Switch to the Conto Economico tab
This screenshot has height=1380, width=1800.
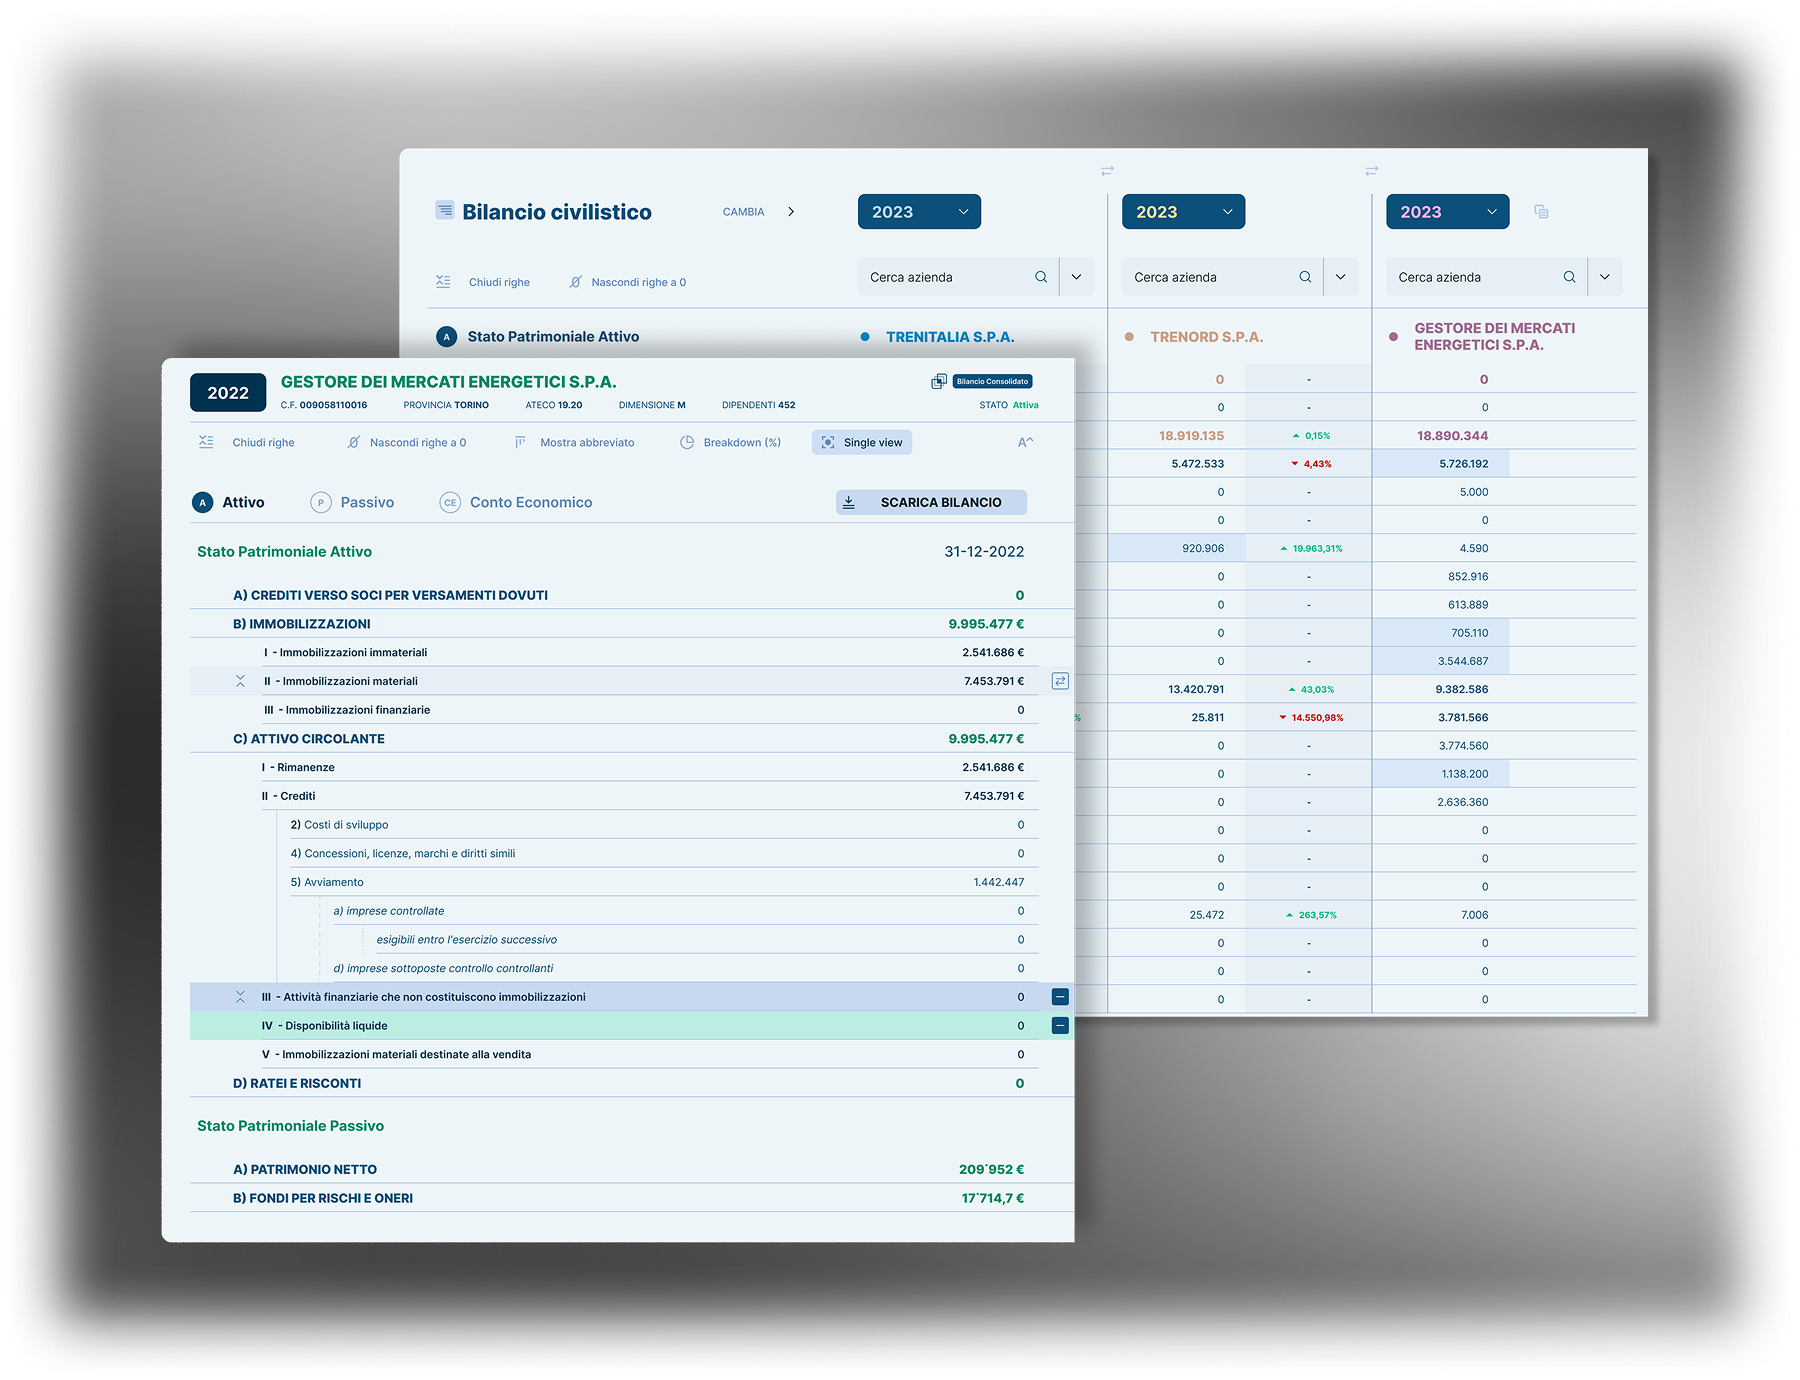pos(516,502)
